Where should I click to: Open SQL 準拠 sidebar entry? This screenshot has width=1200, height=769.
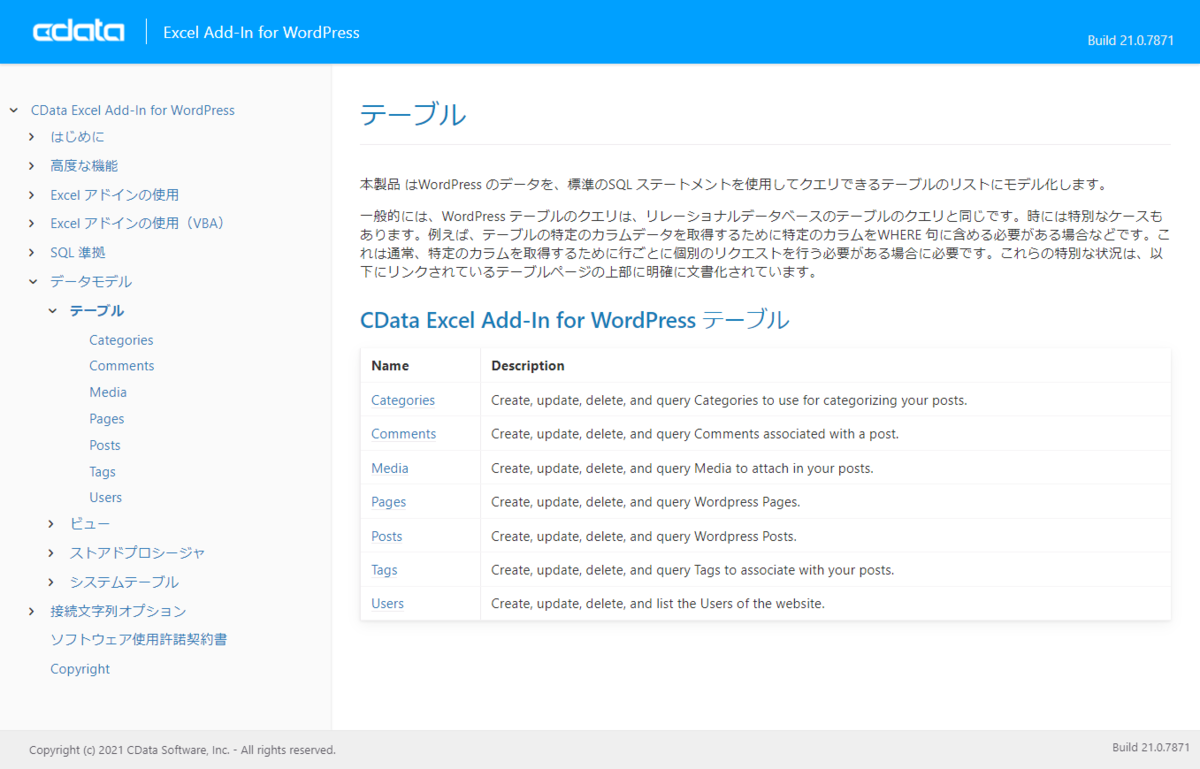pyautogui.click(x=78, y=253)
